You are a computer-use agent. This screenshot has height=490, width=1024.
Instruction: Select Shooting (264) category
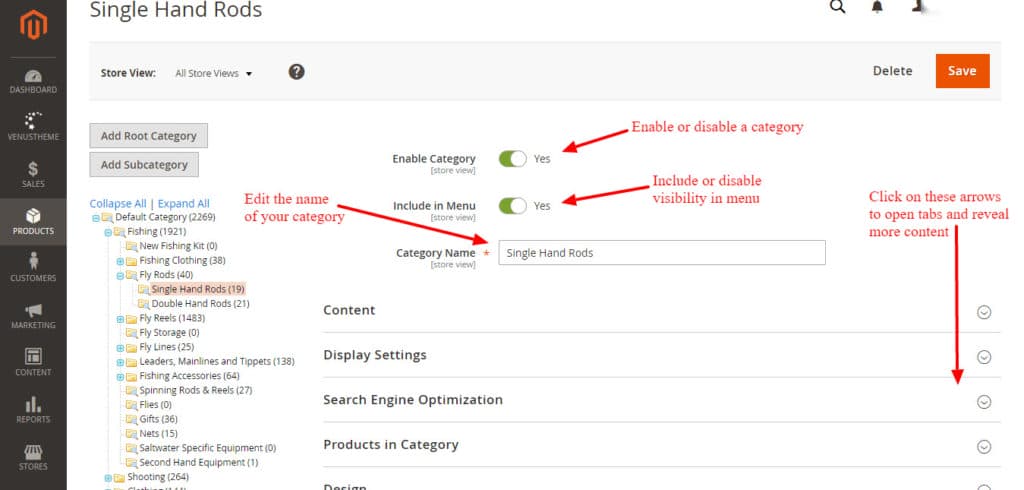pos(159,477)
